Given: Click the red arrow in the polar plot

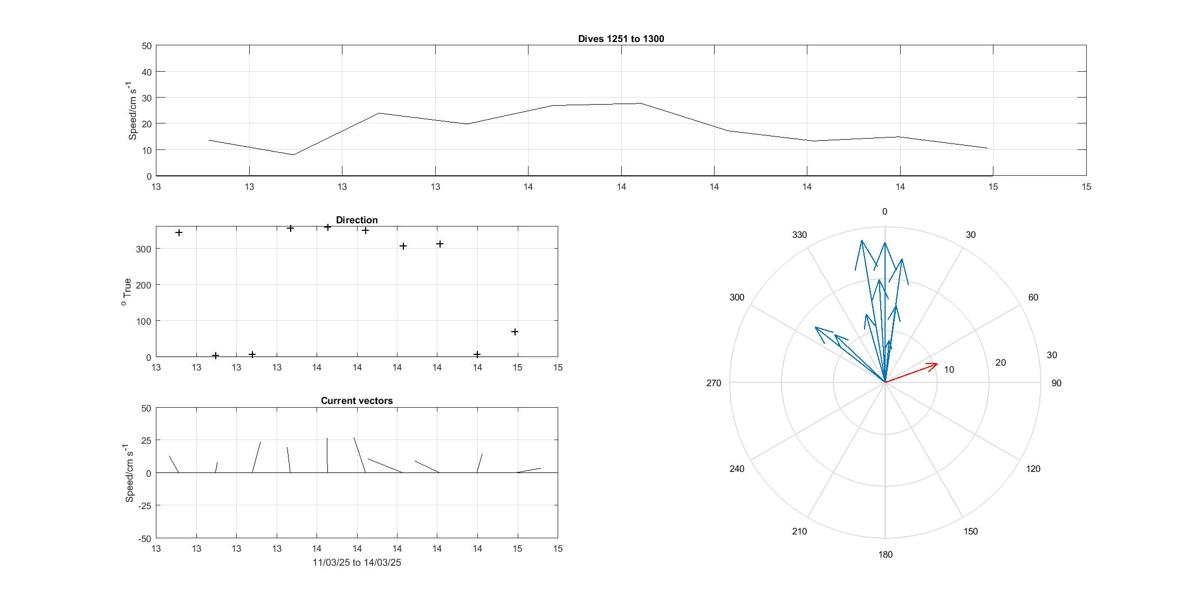Looking at the screenshot, I should [911, 372].
